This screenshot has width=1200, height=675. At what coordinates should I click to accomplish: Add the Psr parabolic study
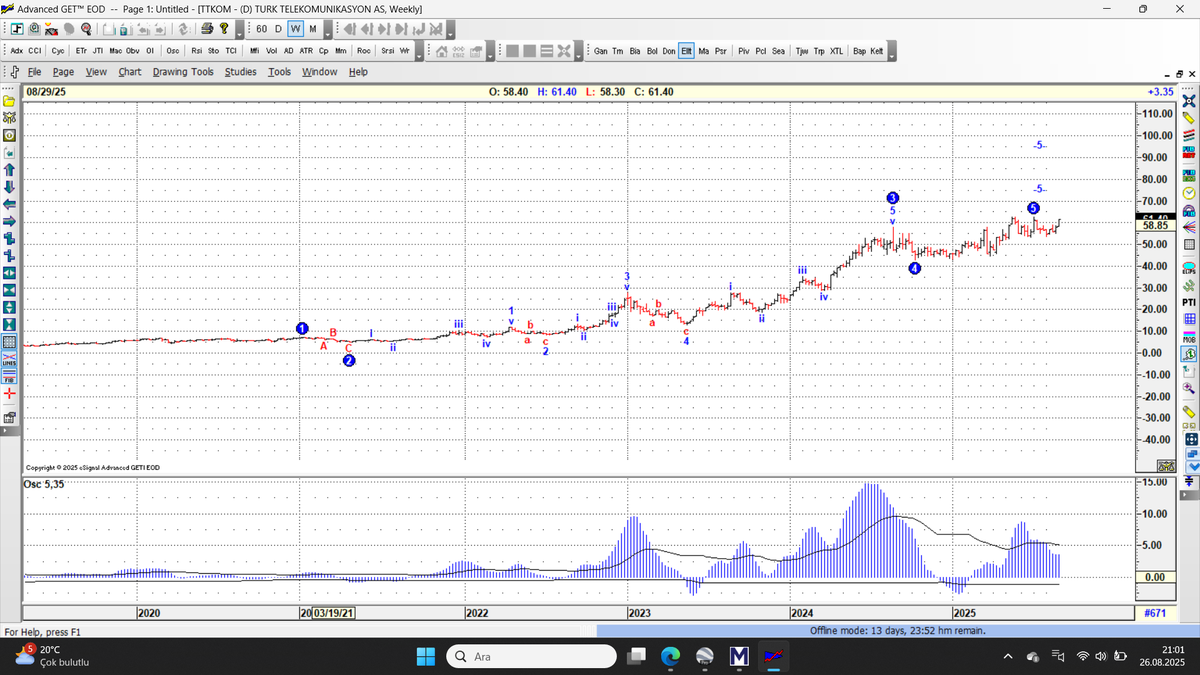coord(720,49)
